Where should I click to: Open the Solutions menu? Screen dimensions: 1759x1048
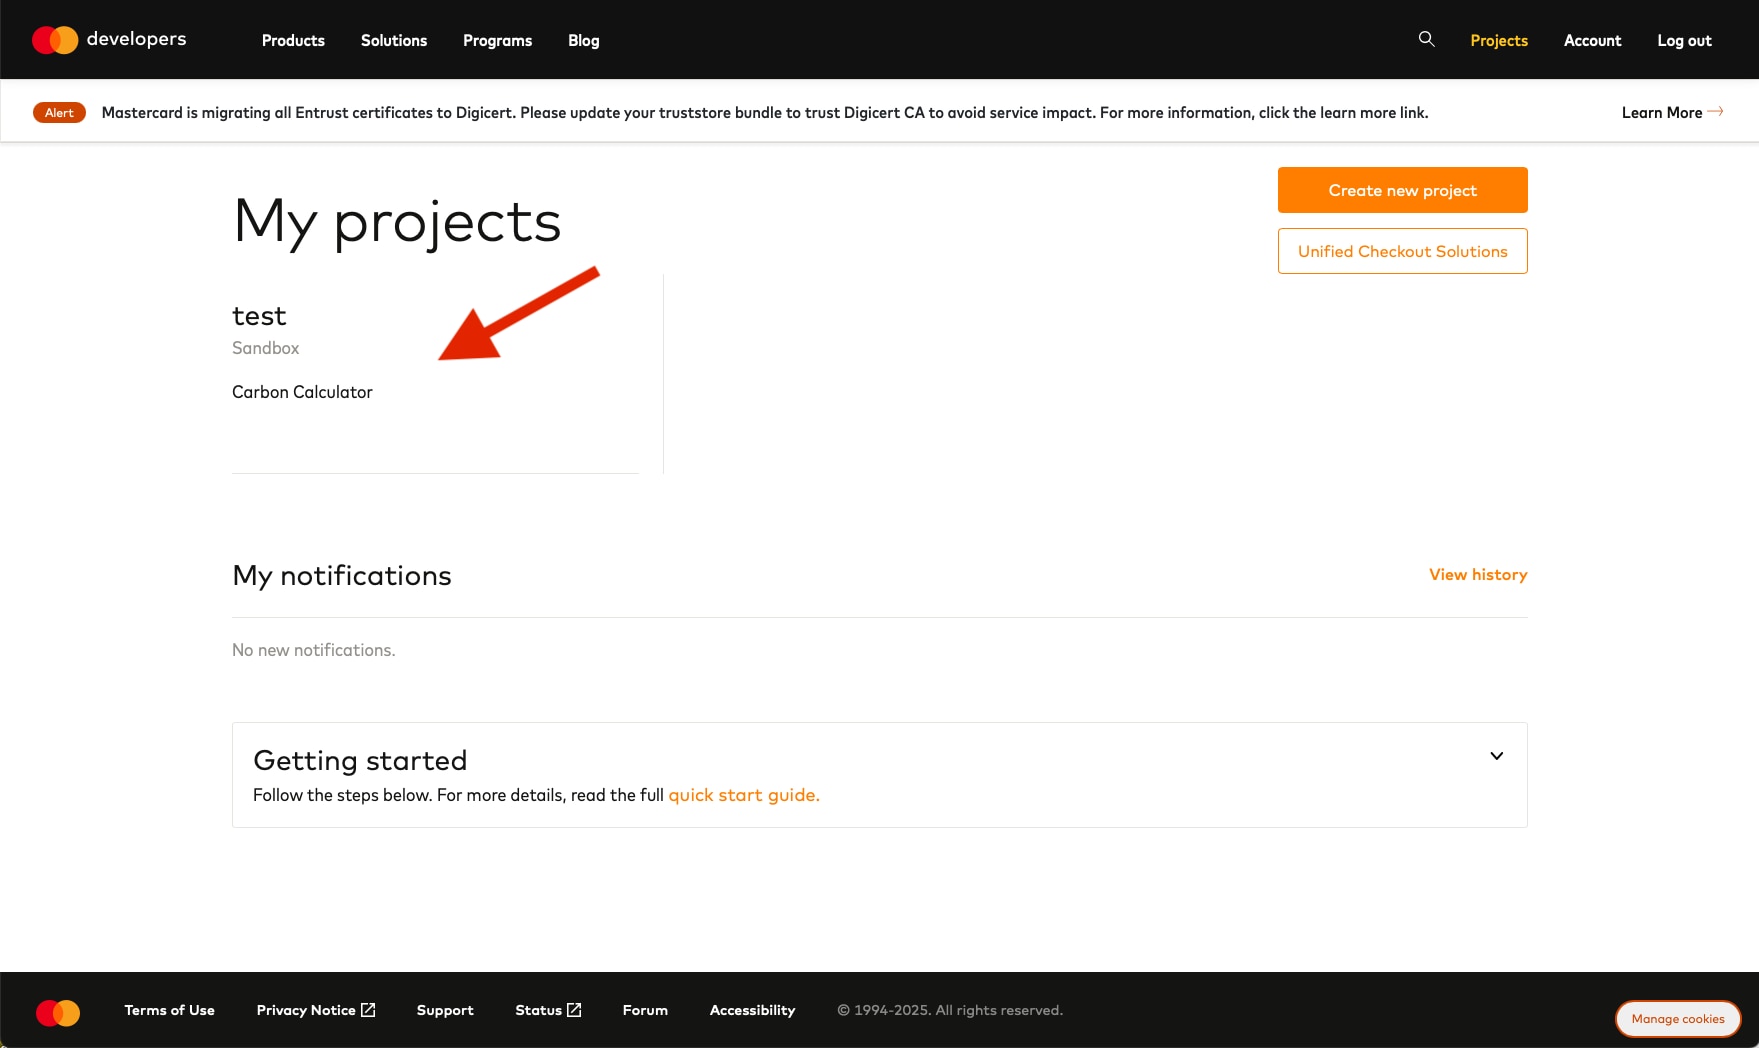(394, 41)
